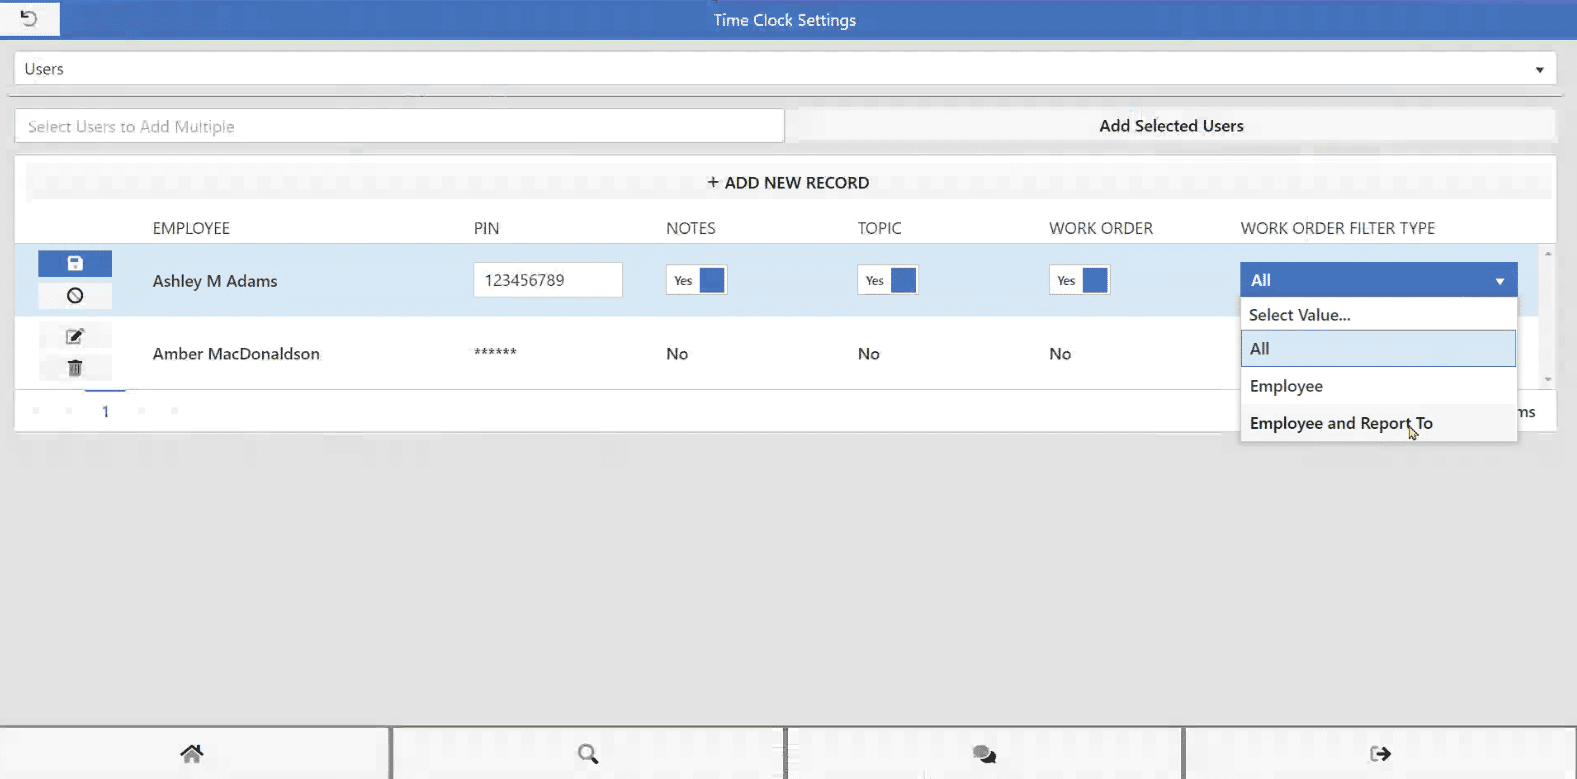Select 'All' in filter list

(1379, 349)
